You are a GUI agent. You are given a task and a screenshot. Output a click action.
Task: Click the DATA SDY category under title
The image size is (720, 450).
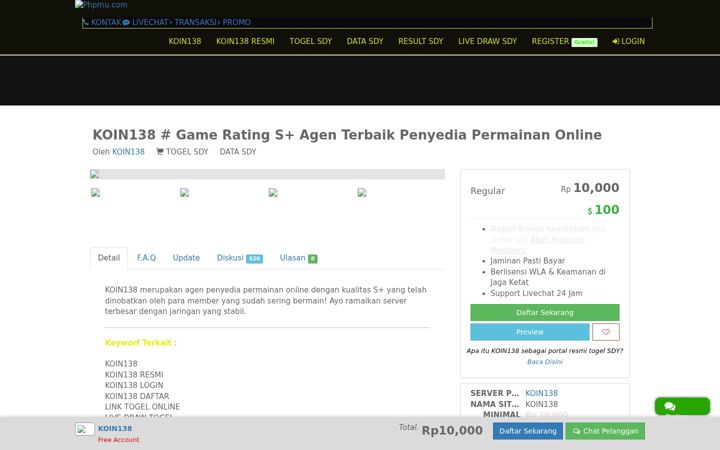(x=237, y=152)
